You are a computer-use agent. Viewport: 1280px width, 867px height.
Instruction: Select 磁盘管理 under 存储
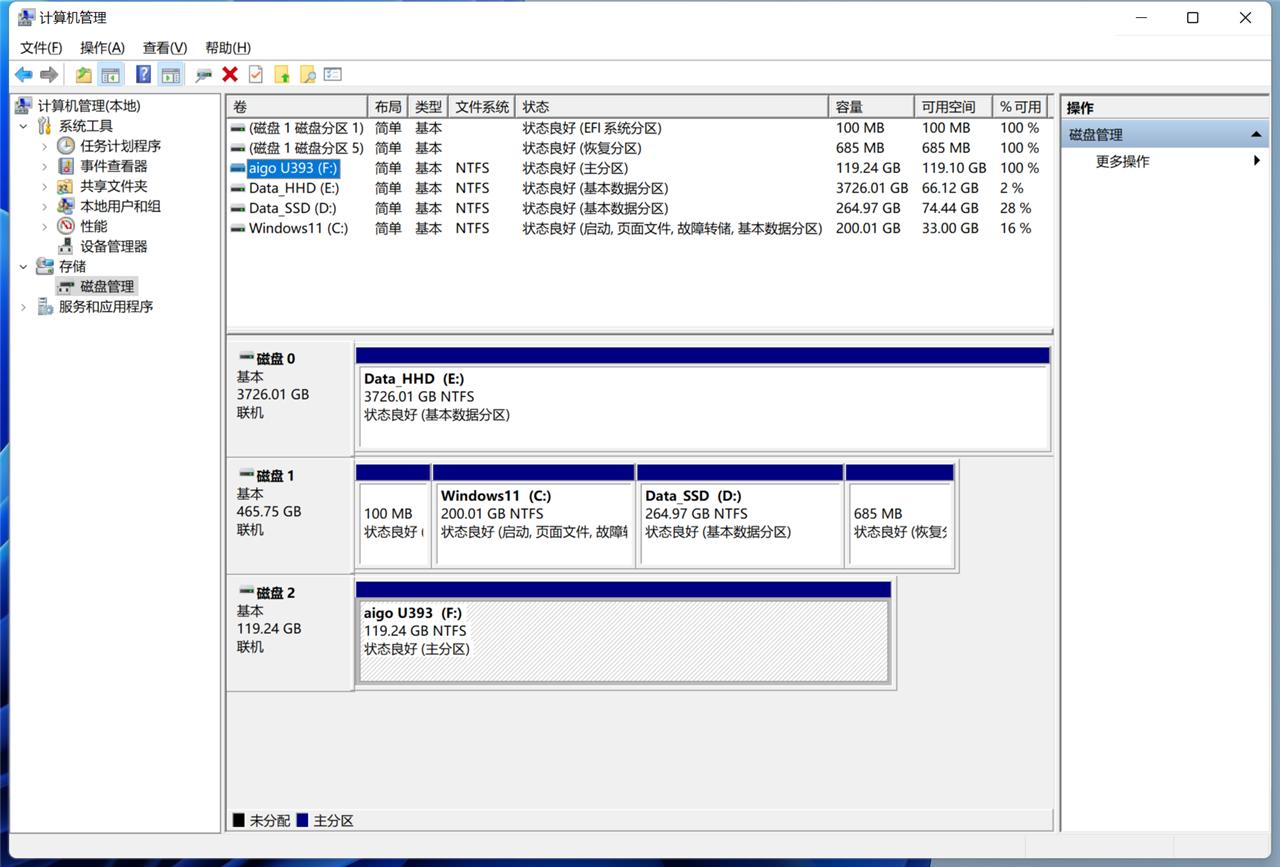106,286
